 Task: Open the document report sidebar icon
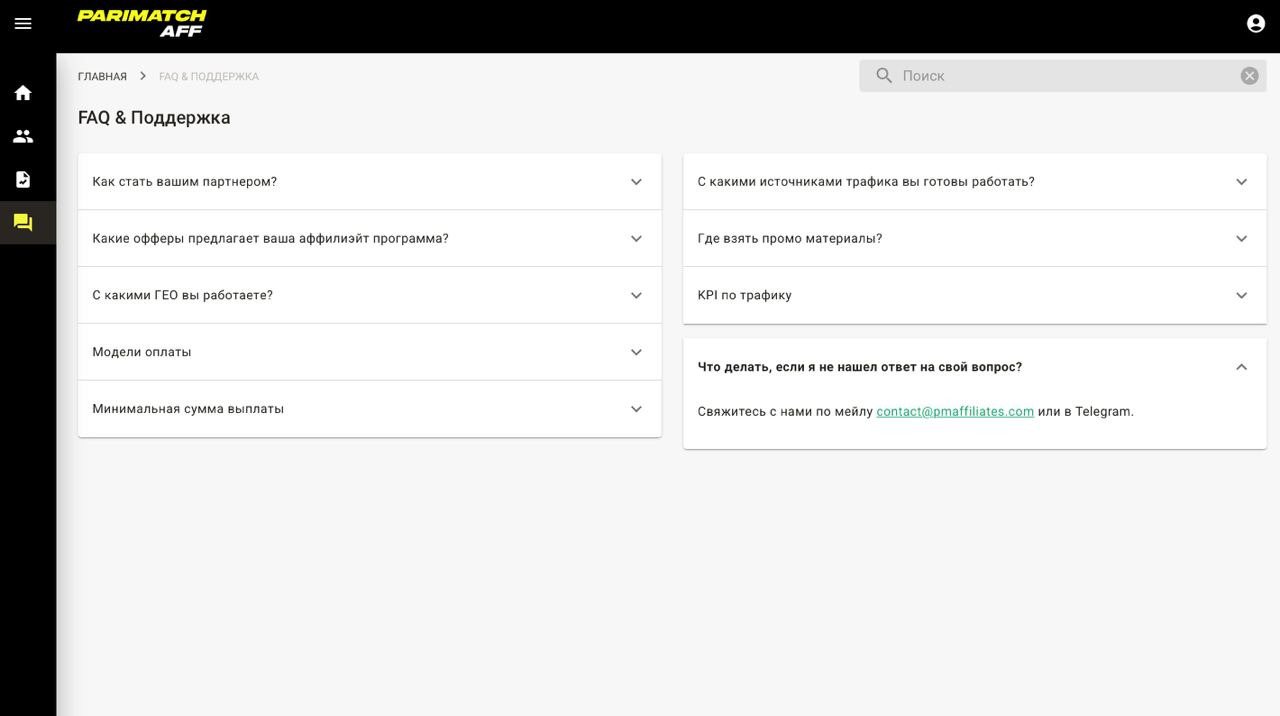click(23, 179)
